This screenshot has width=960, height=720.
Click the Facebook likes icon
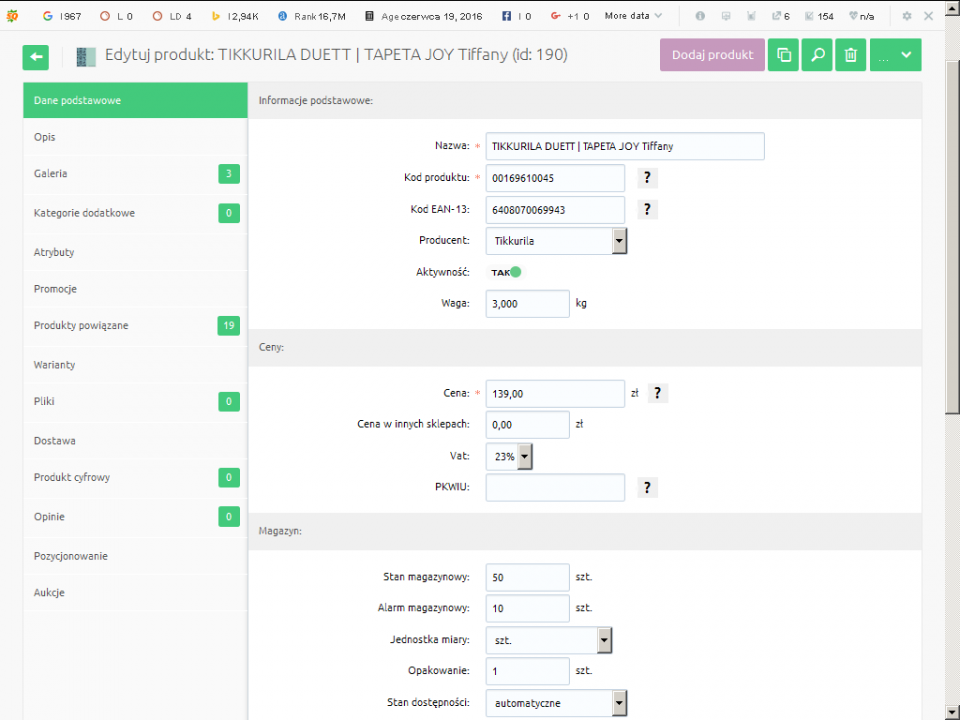(x=506, y=16)
